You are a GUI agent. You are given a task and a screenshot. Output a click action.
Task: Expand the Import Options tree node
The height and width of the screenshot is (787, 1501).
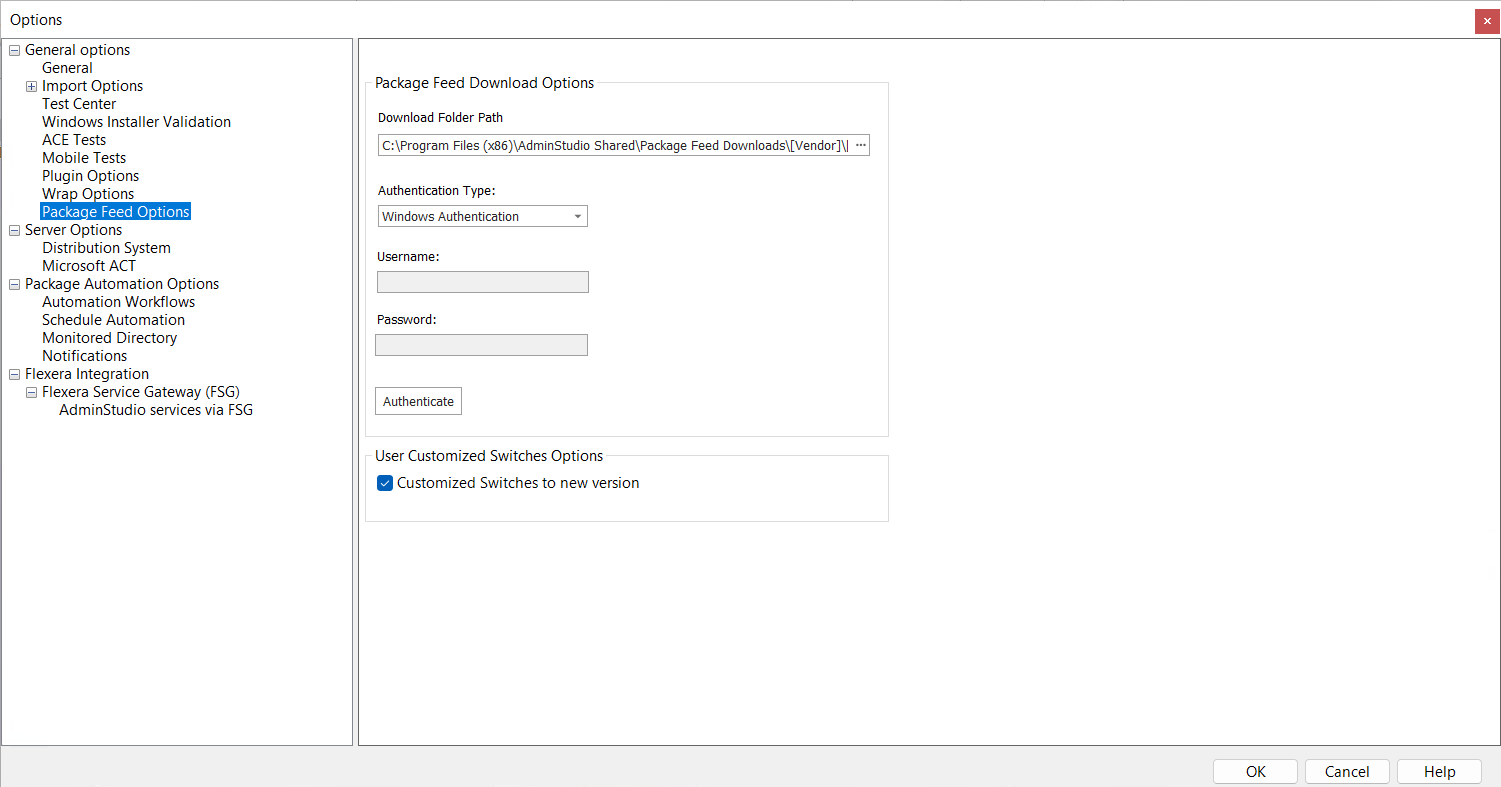click(x=31, y=85)
